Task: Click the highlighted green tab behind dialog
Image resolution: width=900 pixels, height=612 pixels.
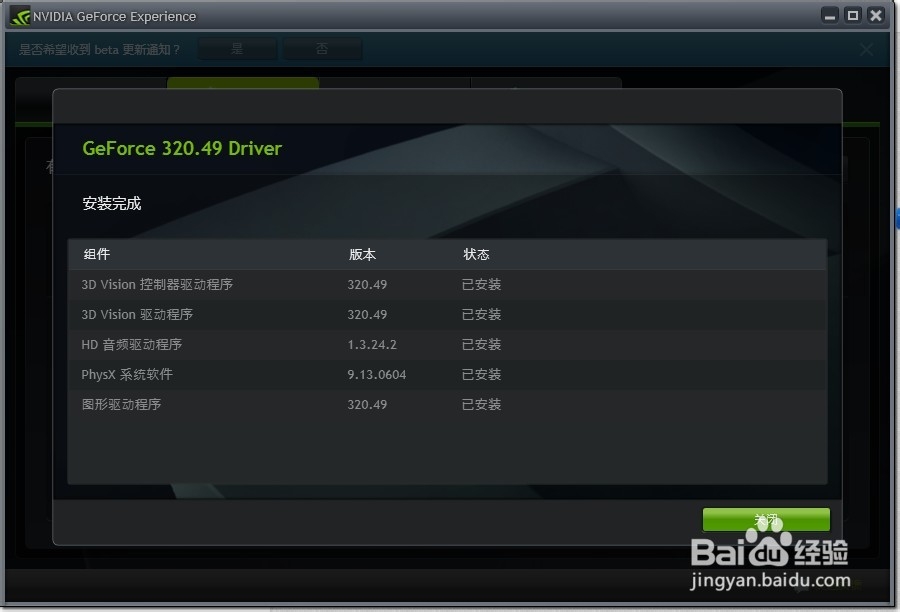Action: point(243,83)
